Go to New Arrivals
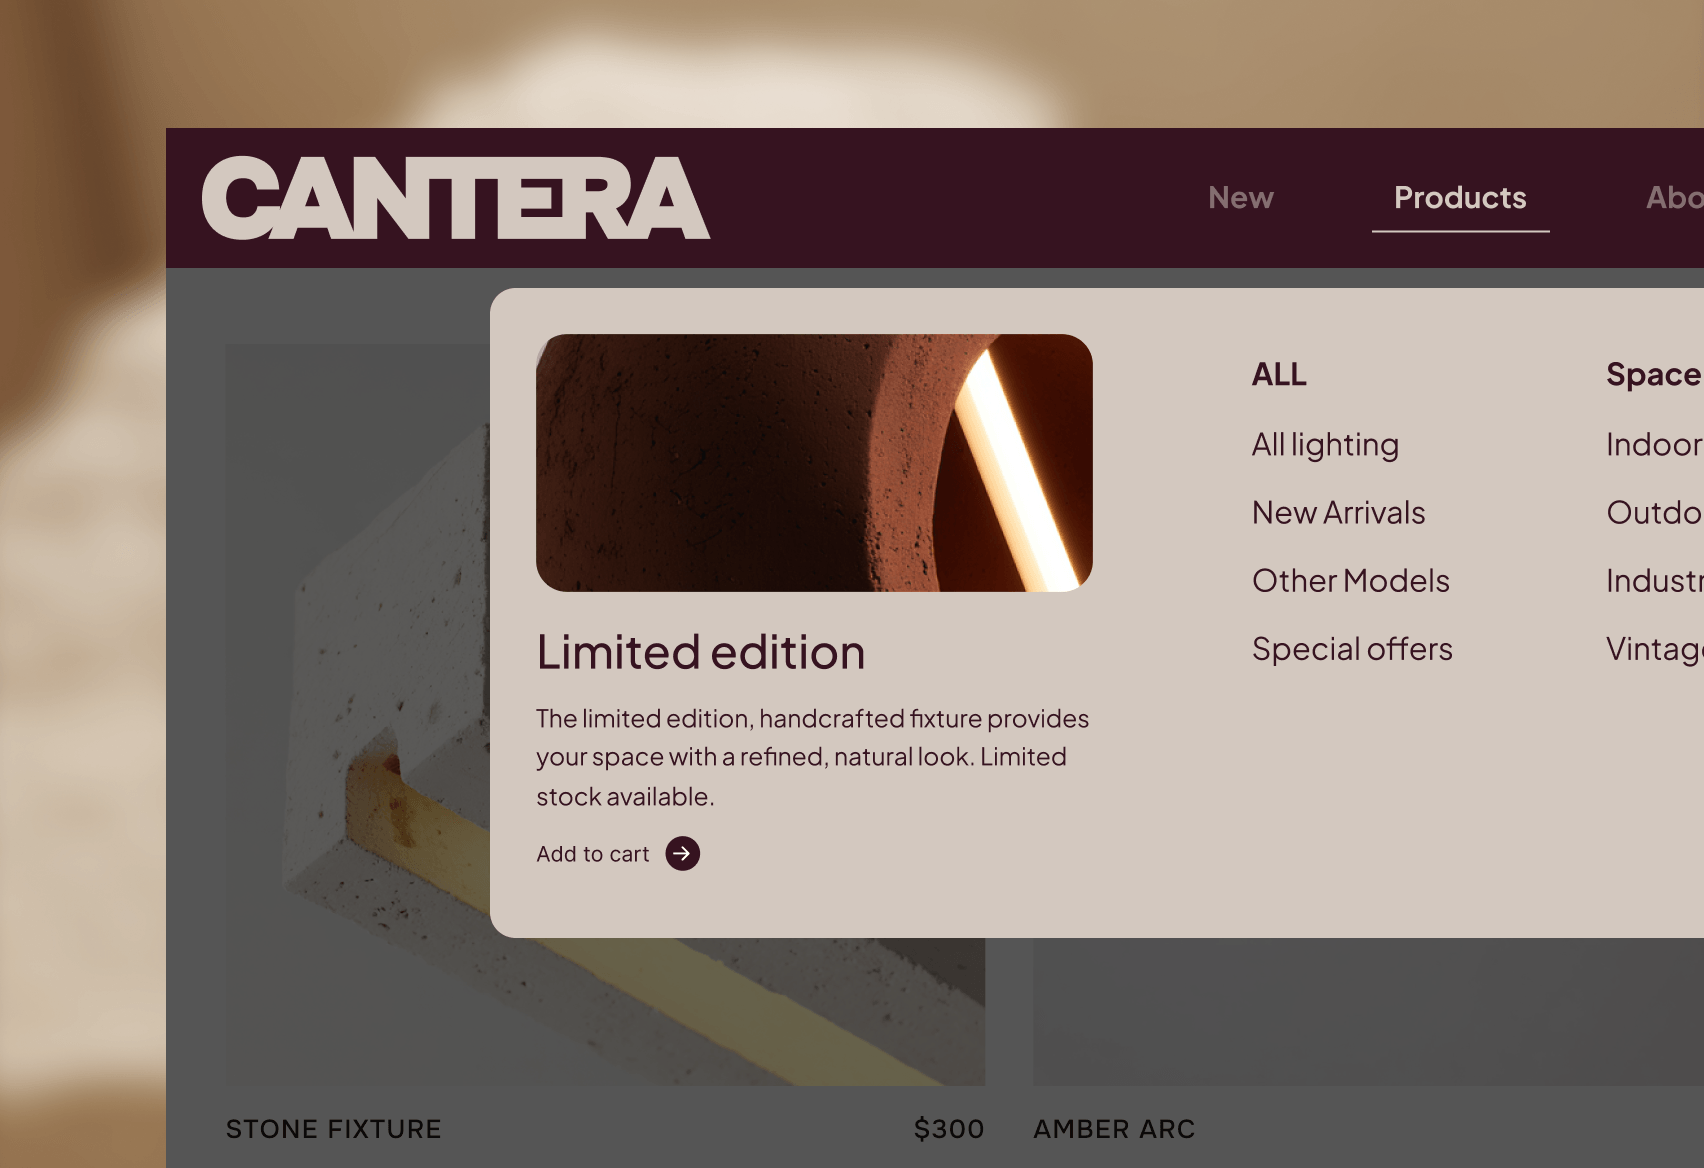This screenshot has width=1704, height=1168. [1338, 513]
